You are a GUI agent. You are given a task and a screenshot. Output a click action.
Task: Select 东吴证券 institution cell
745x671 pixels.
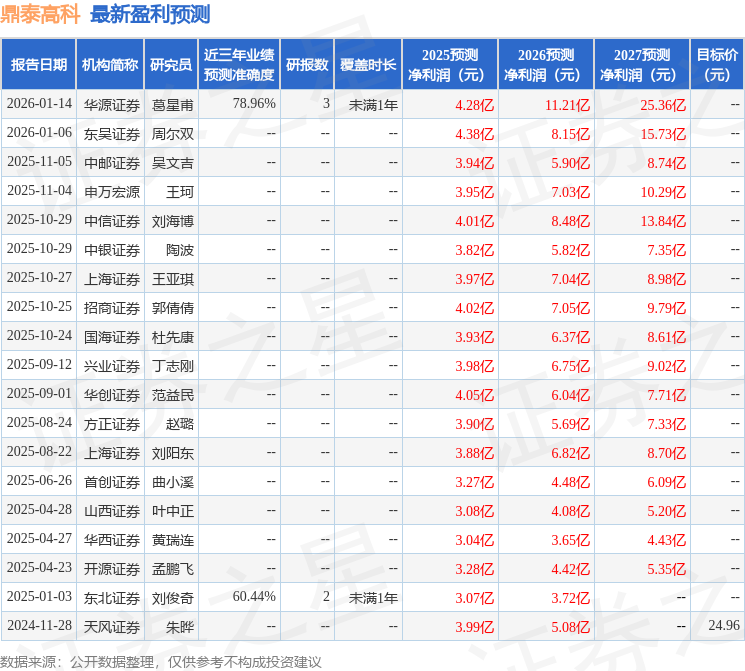click(112, 134)
